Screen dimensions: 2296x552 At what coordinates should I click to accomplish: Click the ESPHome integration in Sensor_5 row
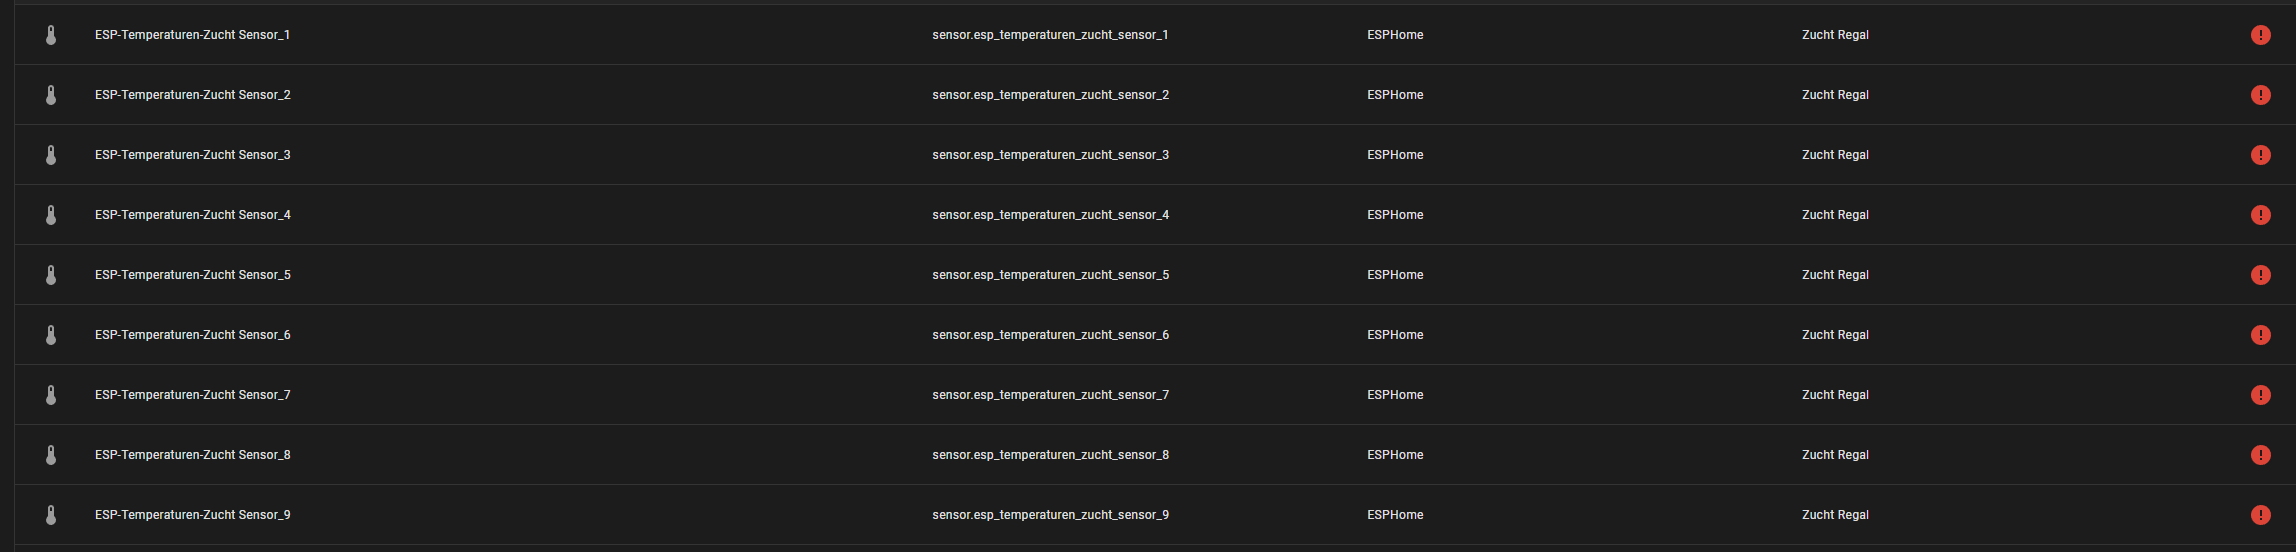1395,275
